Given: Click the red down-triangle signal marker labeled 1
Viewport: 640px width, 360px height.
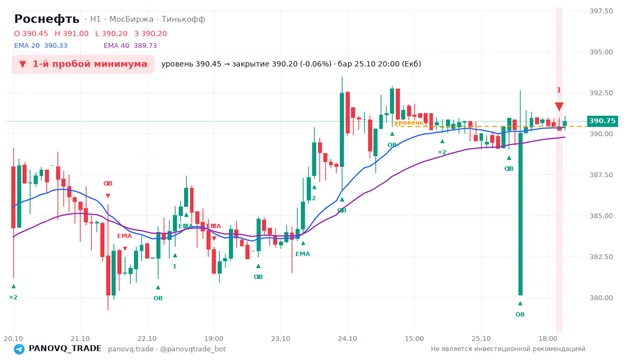Looking at the screenshot, I should tap(559, 107).
